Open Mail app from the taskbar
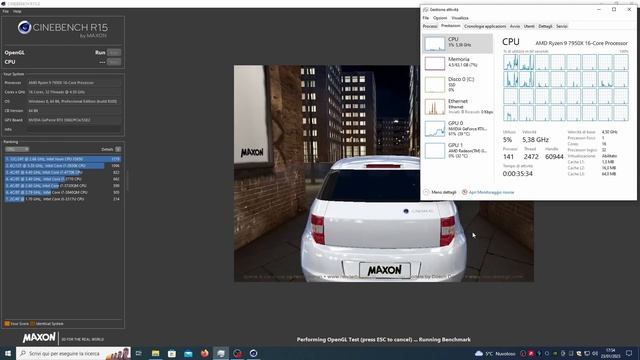The width and height of the screenshot is (640, 360). pyautogui.click(x=188, y=353)
